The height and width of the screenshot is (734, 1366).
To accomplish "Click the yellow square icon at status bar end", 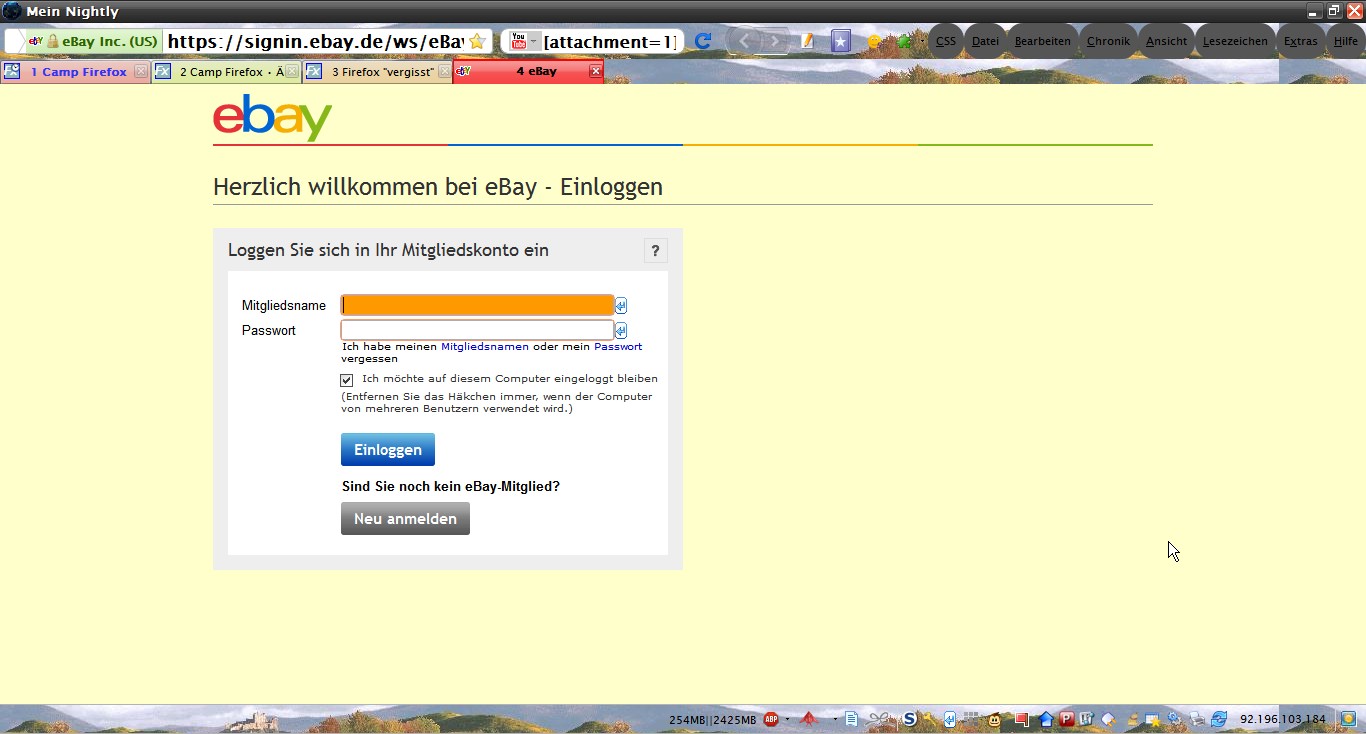I will pos(1348,719).
